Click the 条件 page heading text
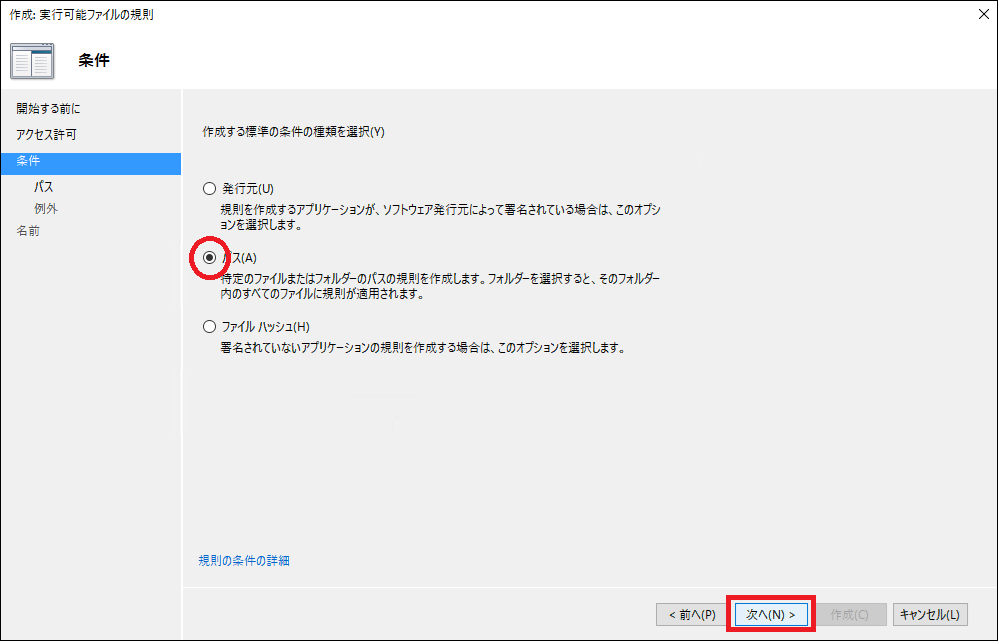This screenshot has width=998, height=641. 94,61
